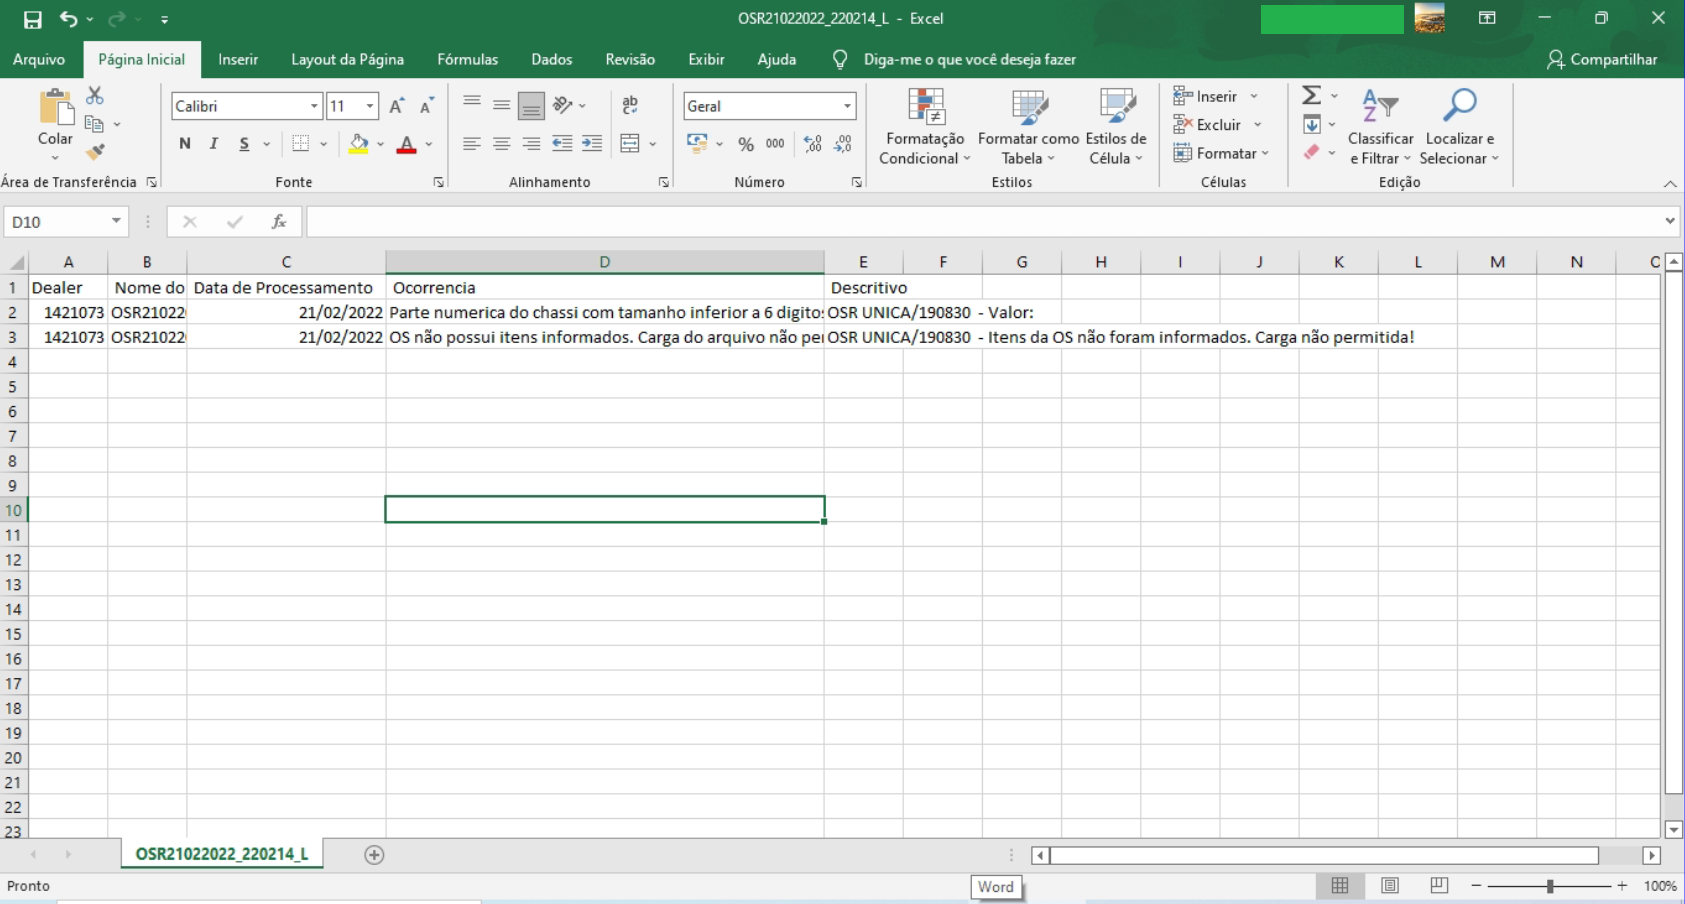The image size is (1685, 904).
Task: Open the Name Box dropdown arrow
Action: pos(116,221)
